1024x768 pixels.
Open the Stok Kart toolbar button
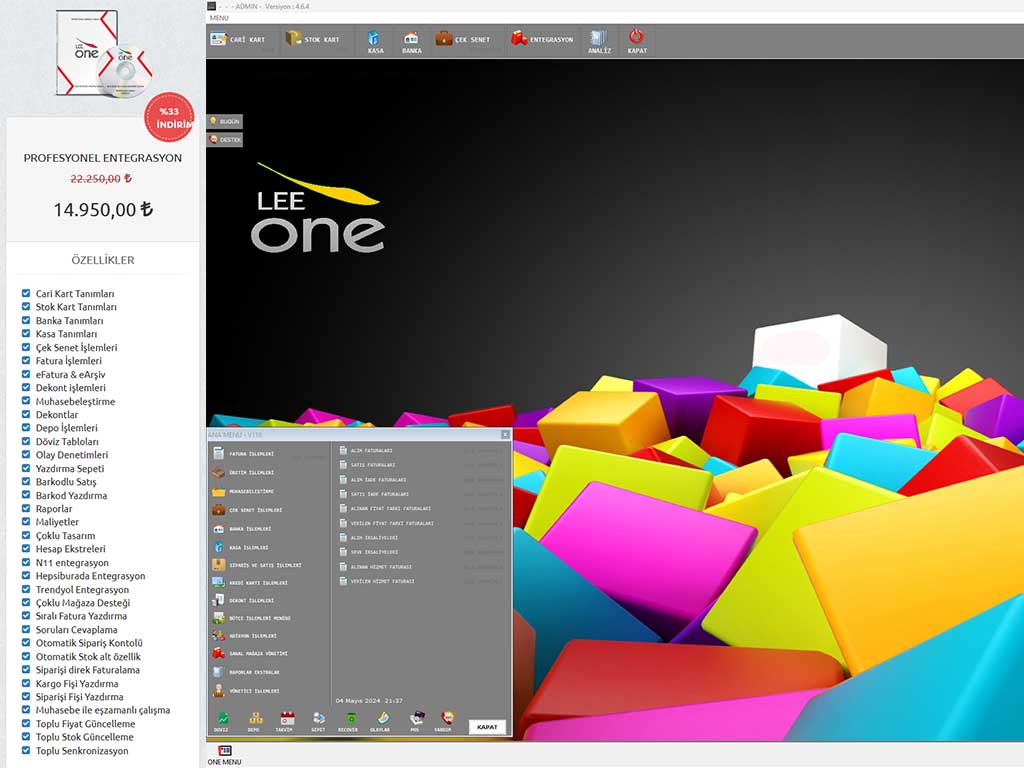tap(312, 40)
